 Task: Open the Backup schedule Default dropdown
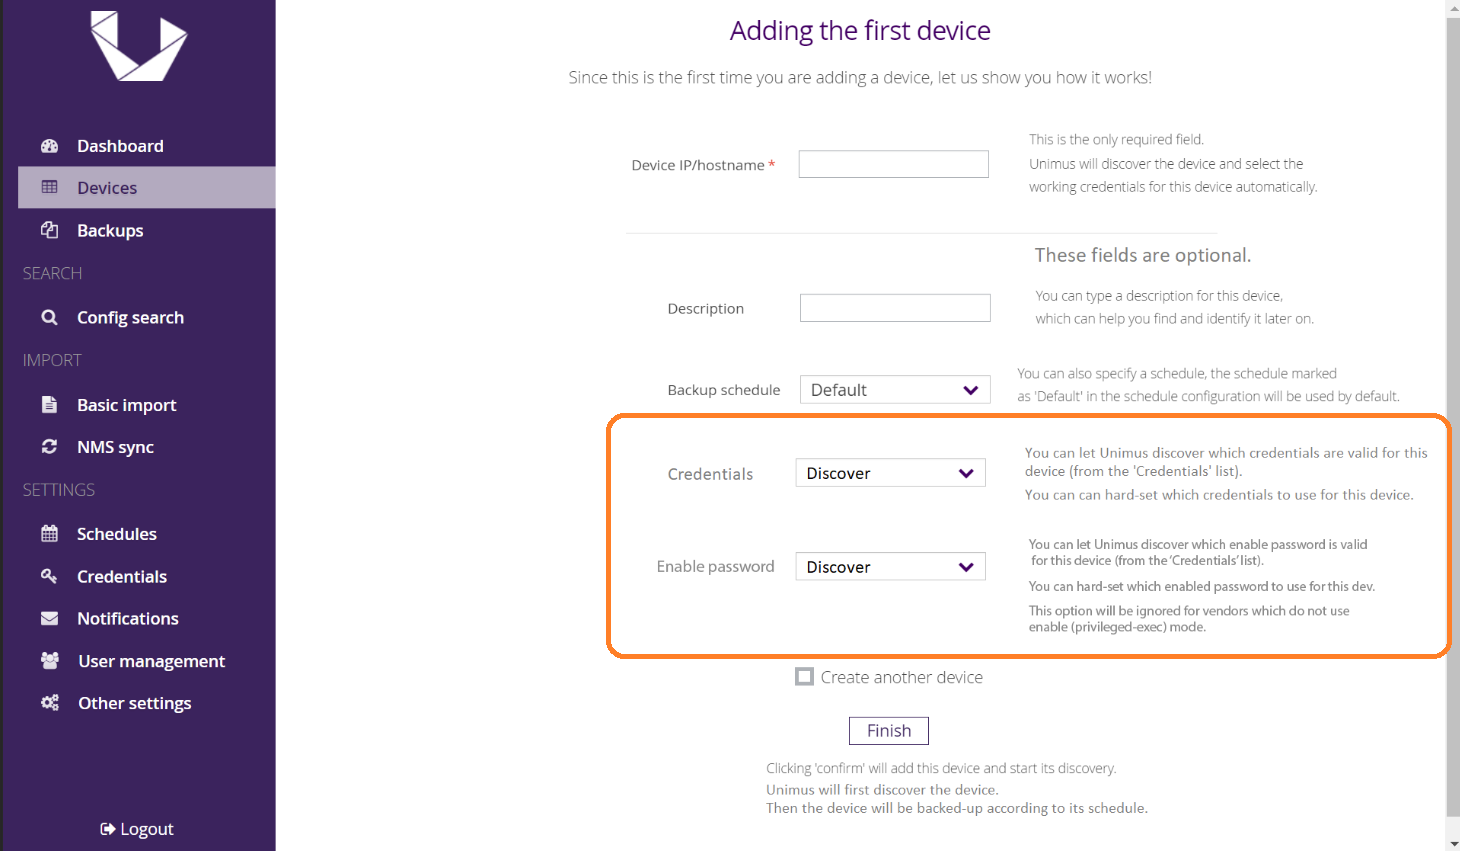click(895, 390)
